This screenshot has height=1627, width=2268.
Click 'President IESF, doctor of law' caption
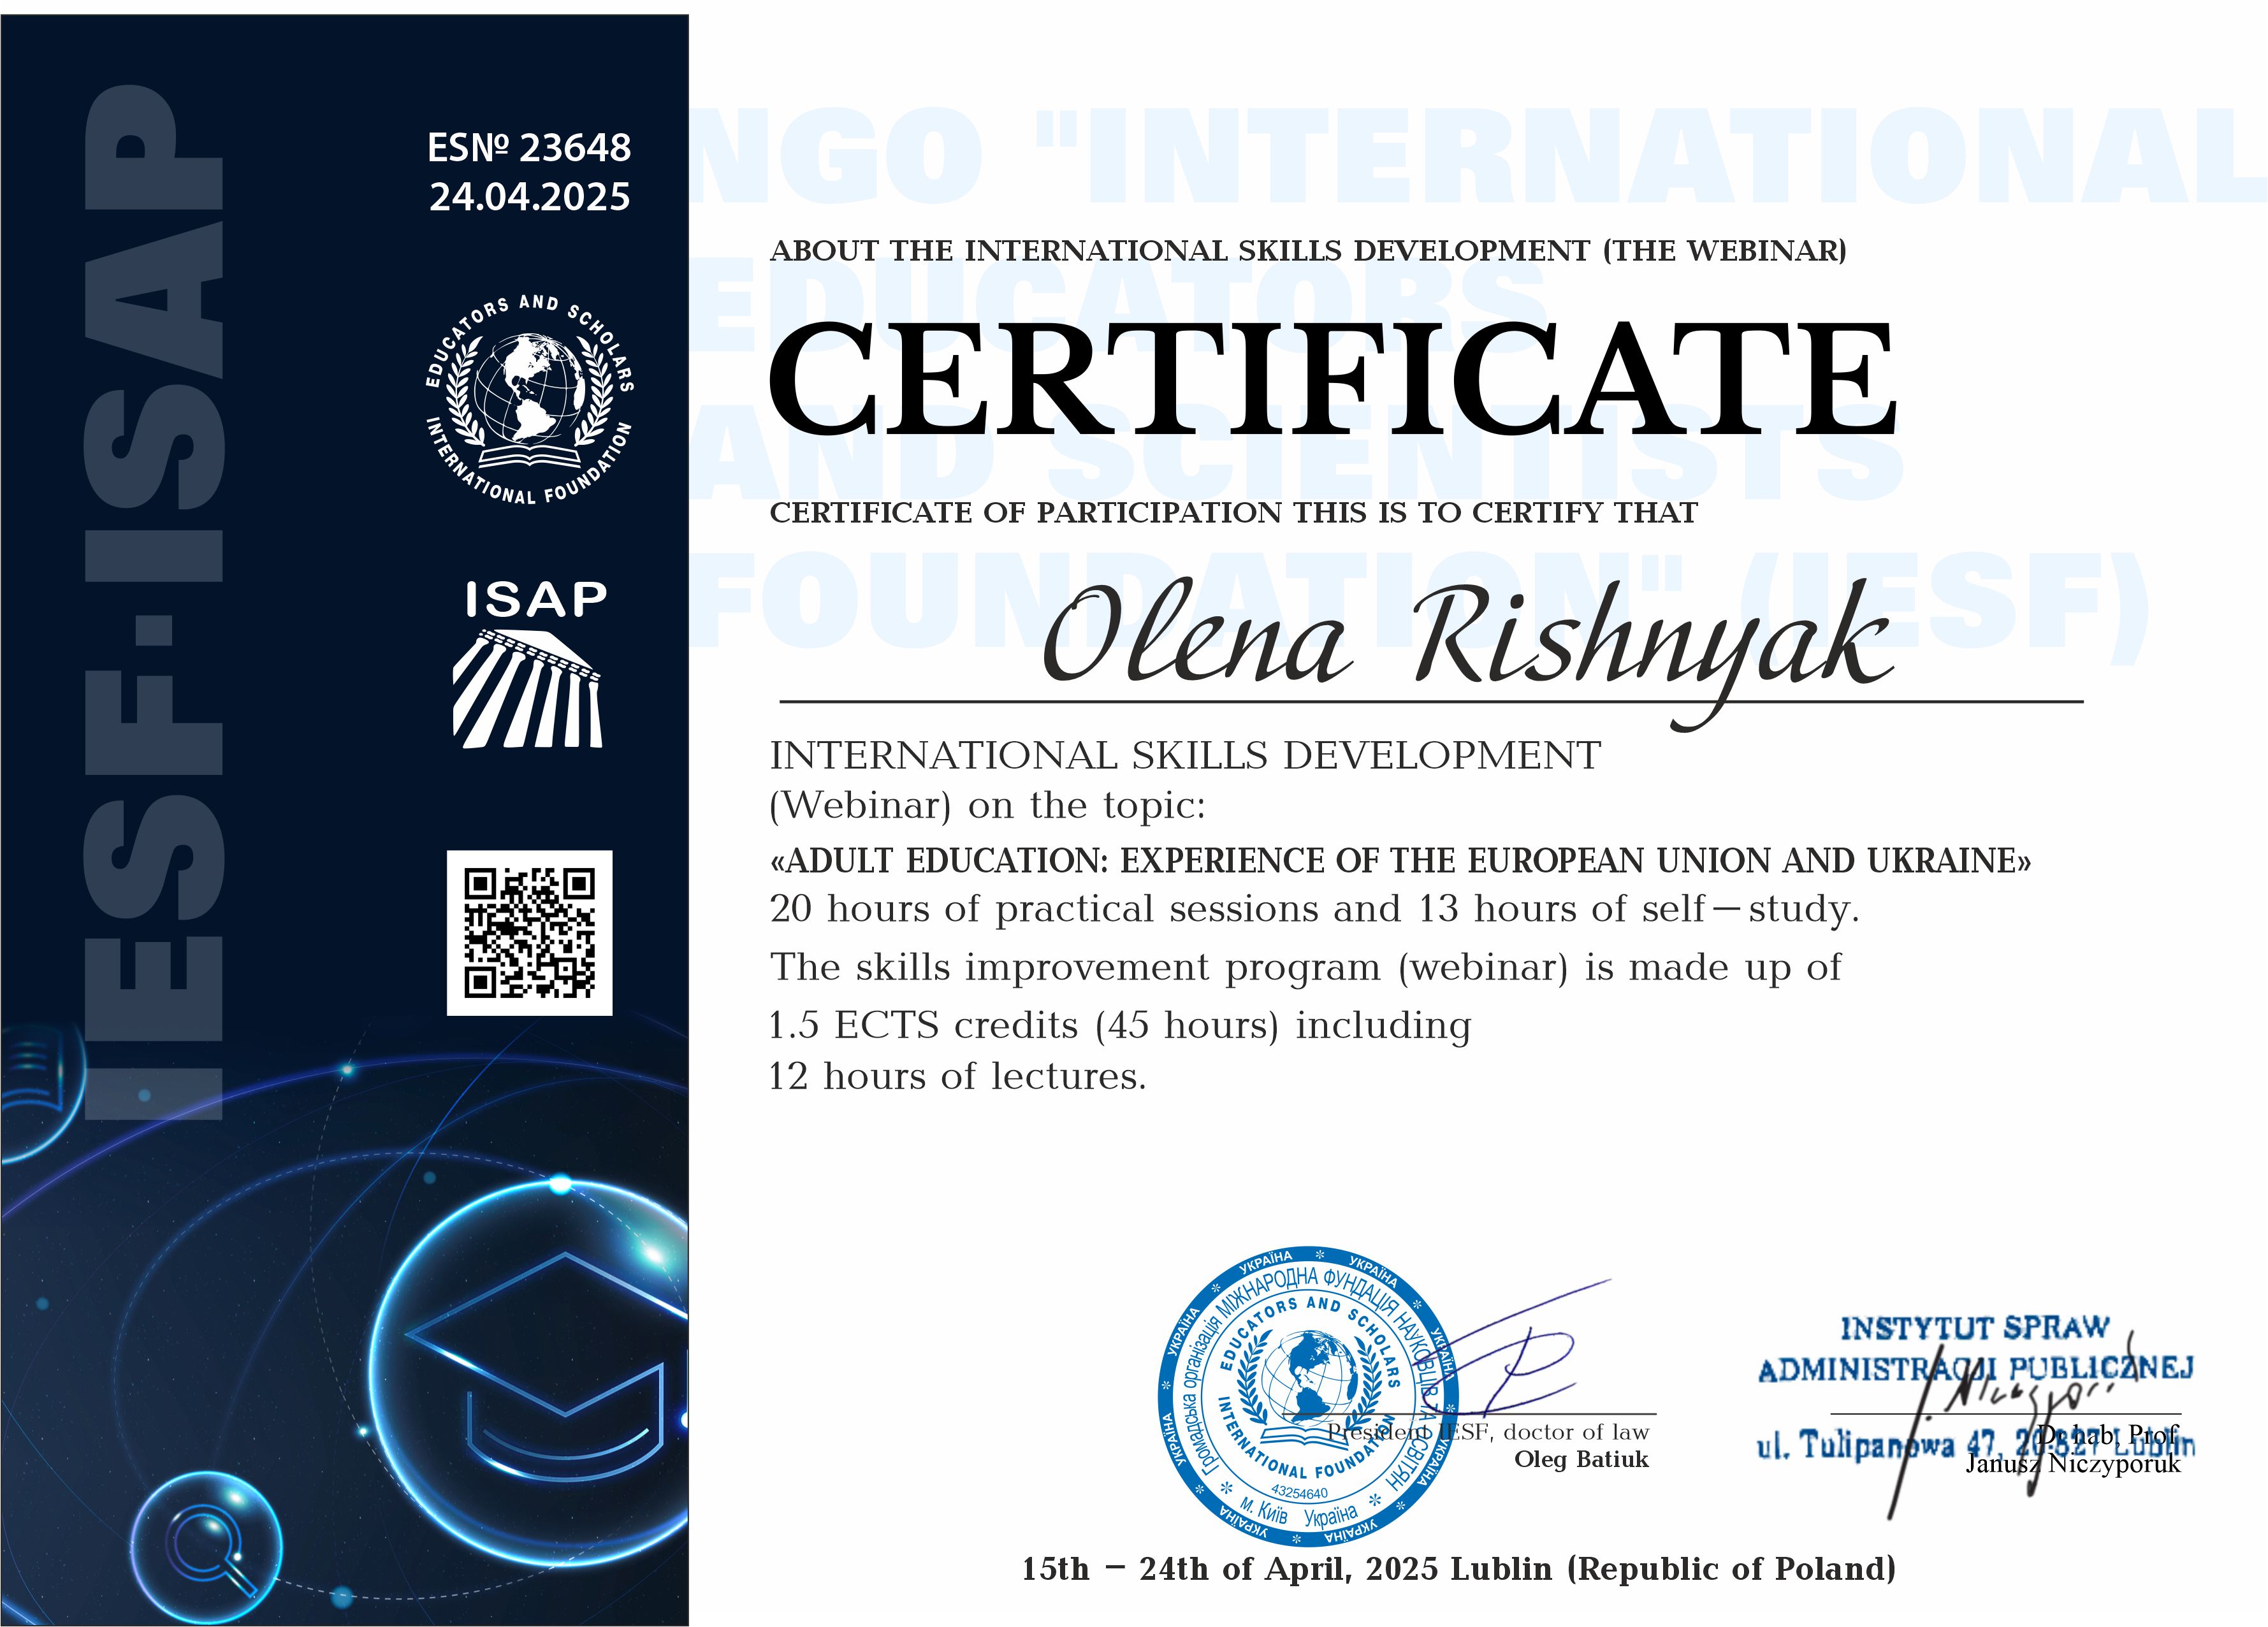click(1488, 1432)
